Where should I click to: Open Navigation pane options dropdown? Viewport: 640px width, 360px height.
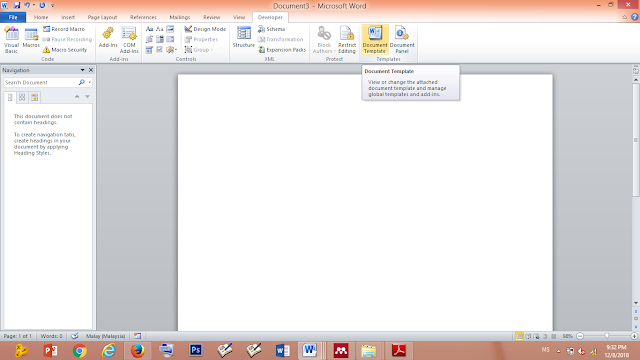(82, 70)
